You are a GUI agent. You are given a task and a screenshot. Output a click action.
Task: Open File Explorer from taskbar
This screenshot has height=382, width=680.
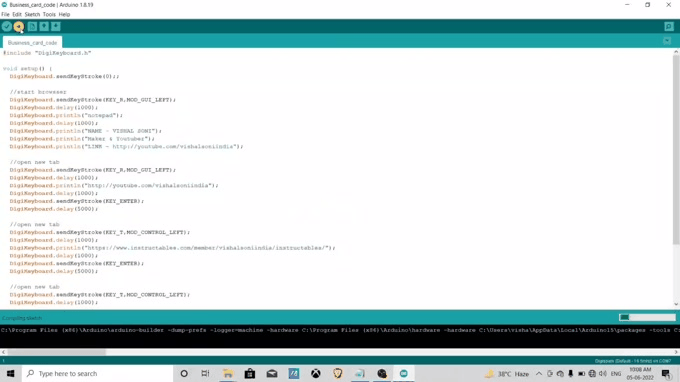coord(228,373)
